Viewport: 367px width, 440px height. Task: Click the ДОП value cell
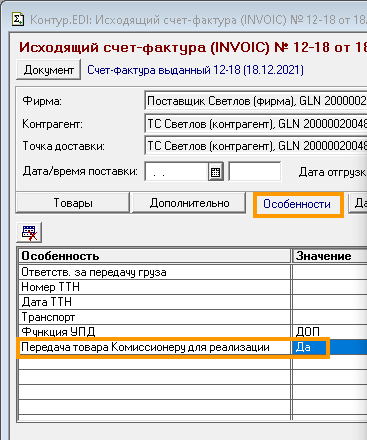pyautogui.click(x=330, y=332)
